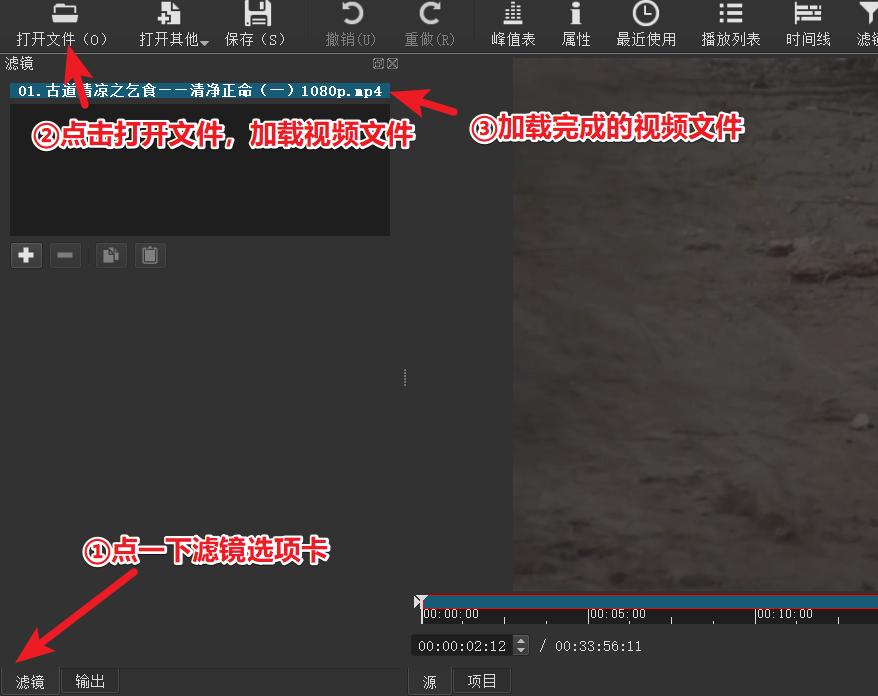Paste filters using the clipboard icon

[x=149, y=254]
